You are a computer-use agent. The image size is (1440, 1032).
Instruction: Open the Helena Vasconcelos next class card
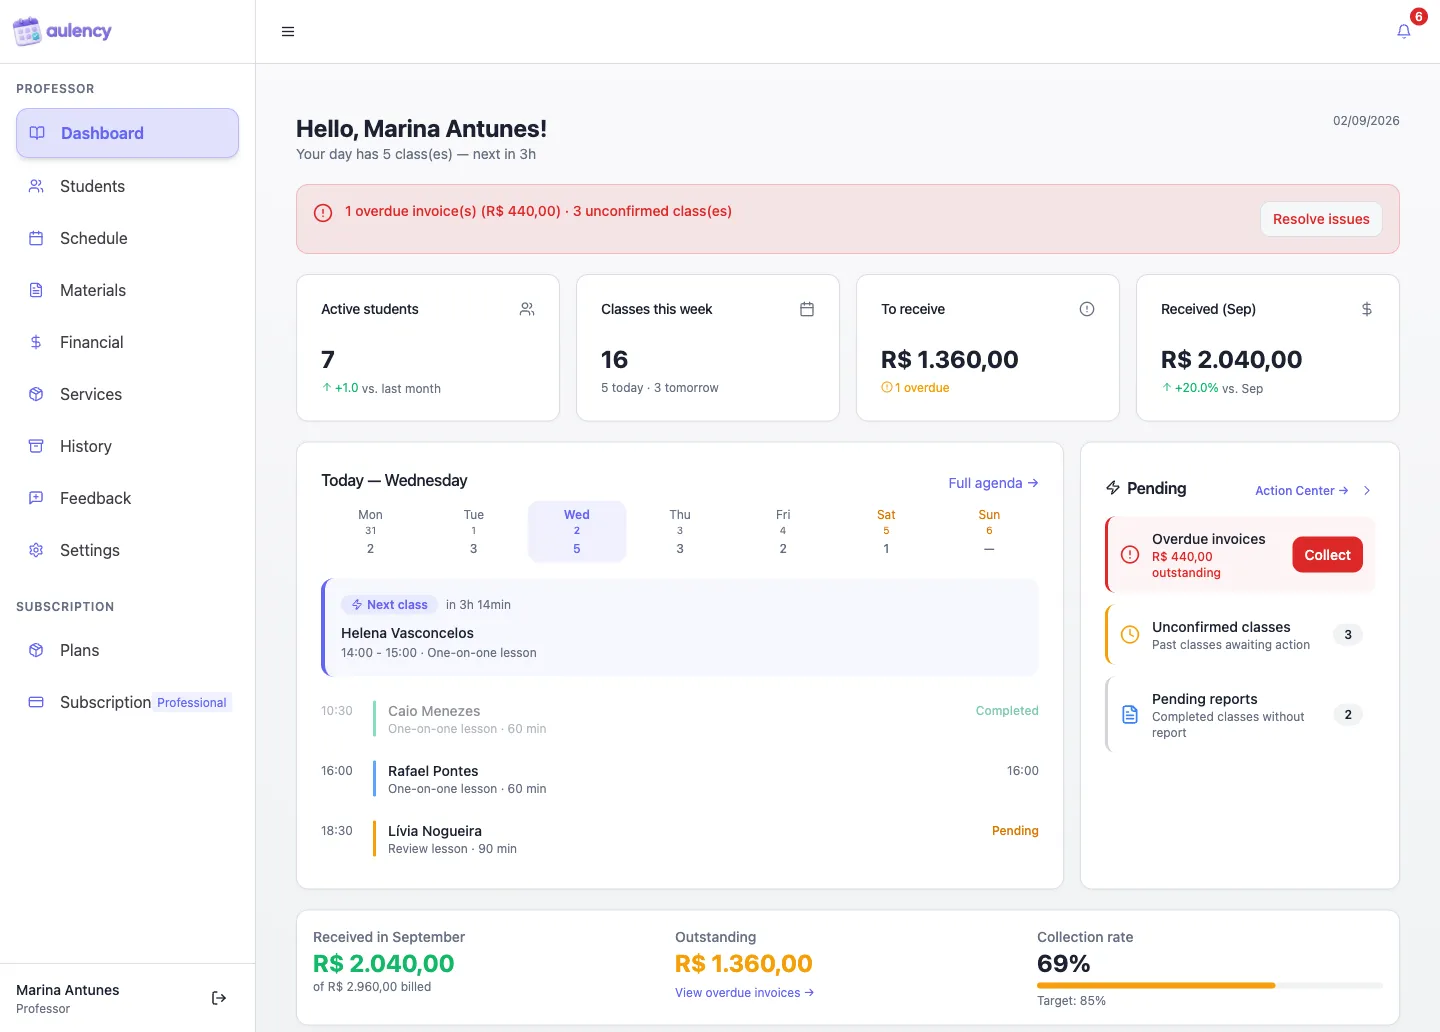pyautogui.click(x=680, y=627)
